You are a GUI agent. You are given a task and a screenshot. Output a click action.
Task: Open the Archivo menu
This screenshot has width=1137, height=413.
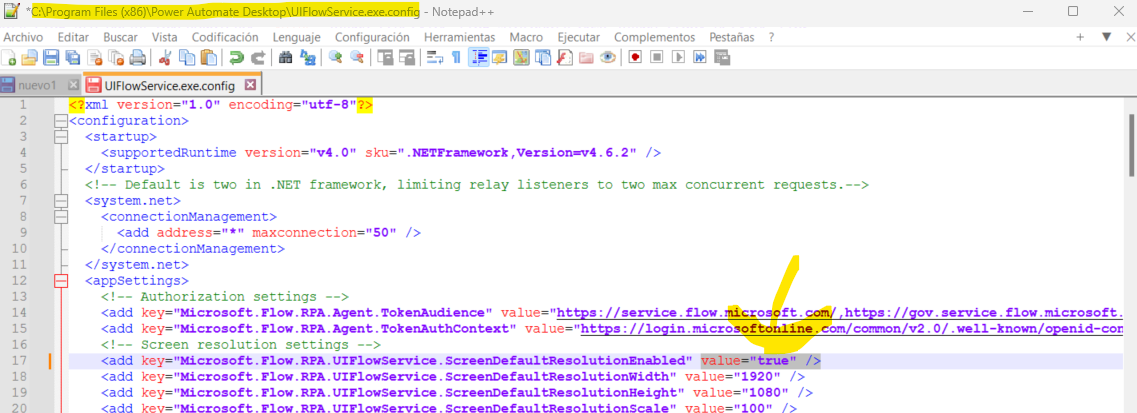pos(23,37)
